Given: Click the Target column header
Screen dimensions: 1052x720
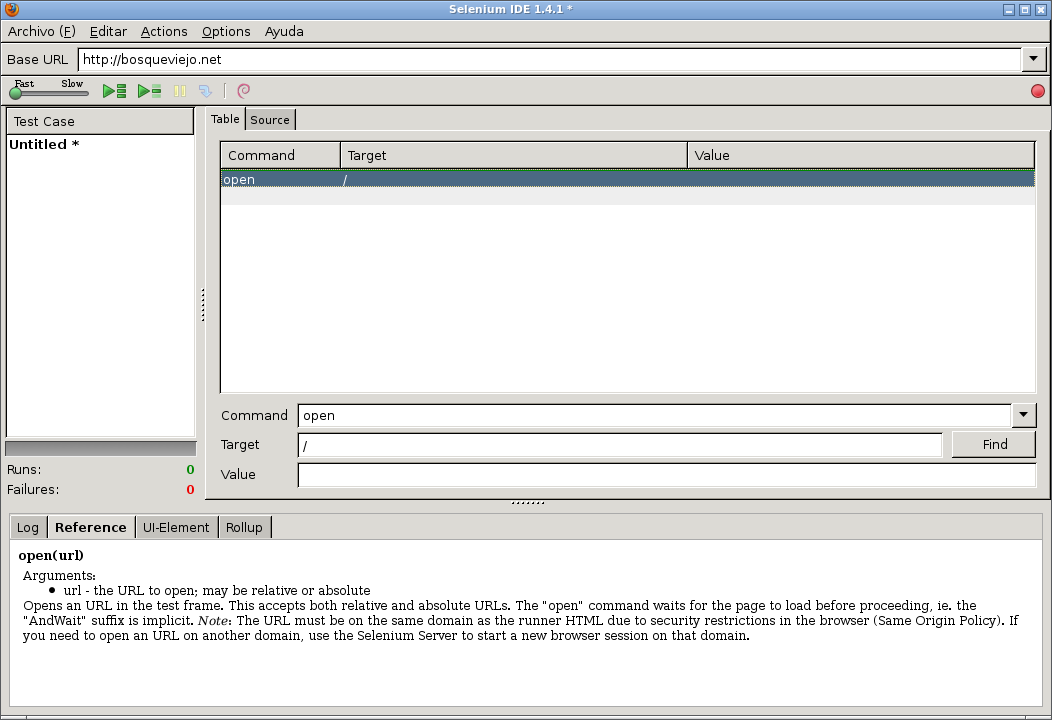Looking at the screenshot, I should coord(514,155).
